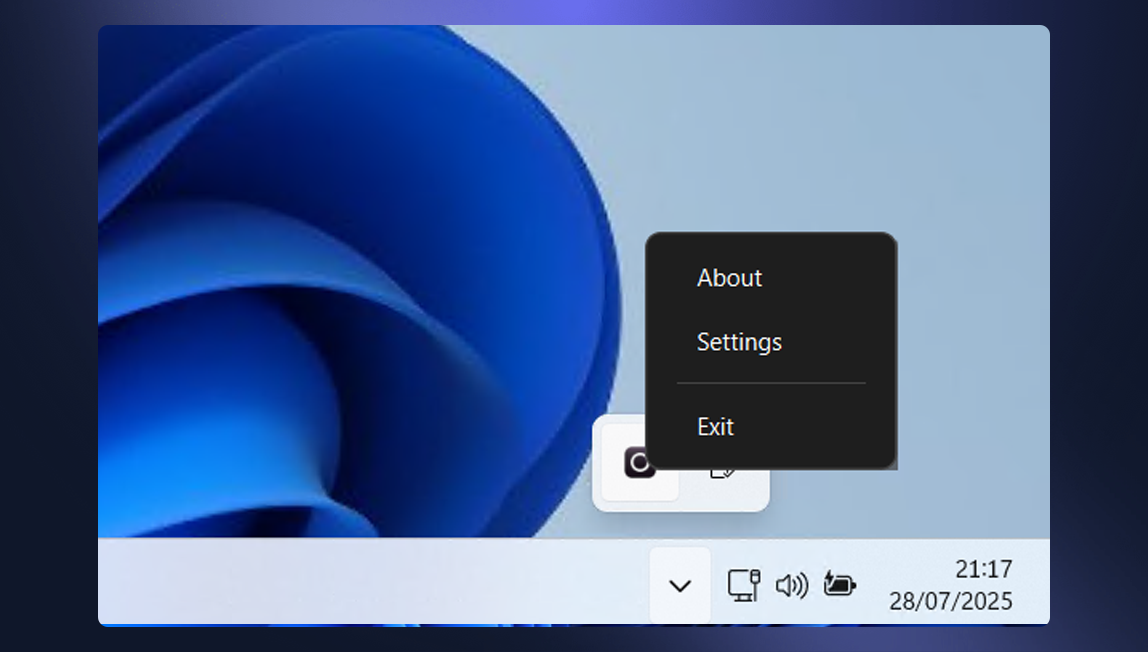Click the clock showing 21:17
1148x652 pixels.
click(x=983, y=568)
